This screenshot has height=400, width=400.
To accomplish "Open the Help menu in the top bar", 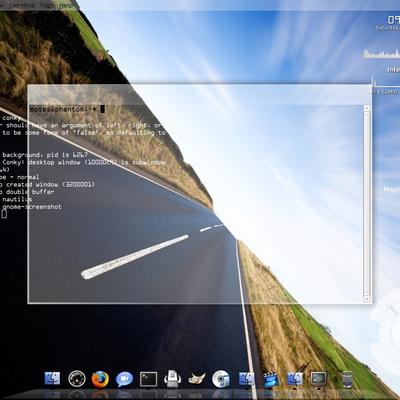I will 65,5.
